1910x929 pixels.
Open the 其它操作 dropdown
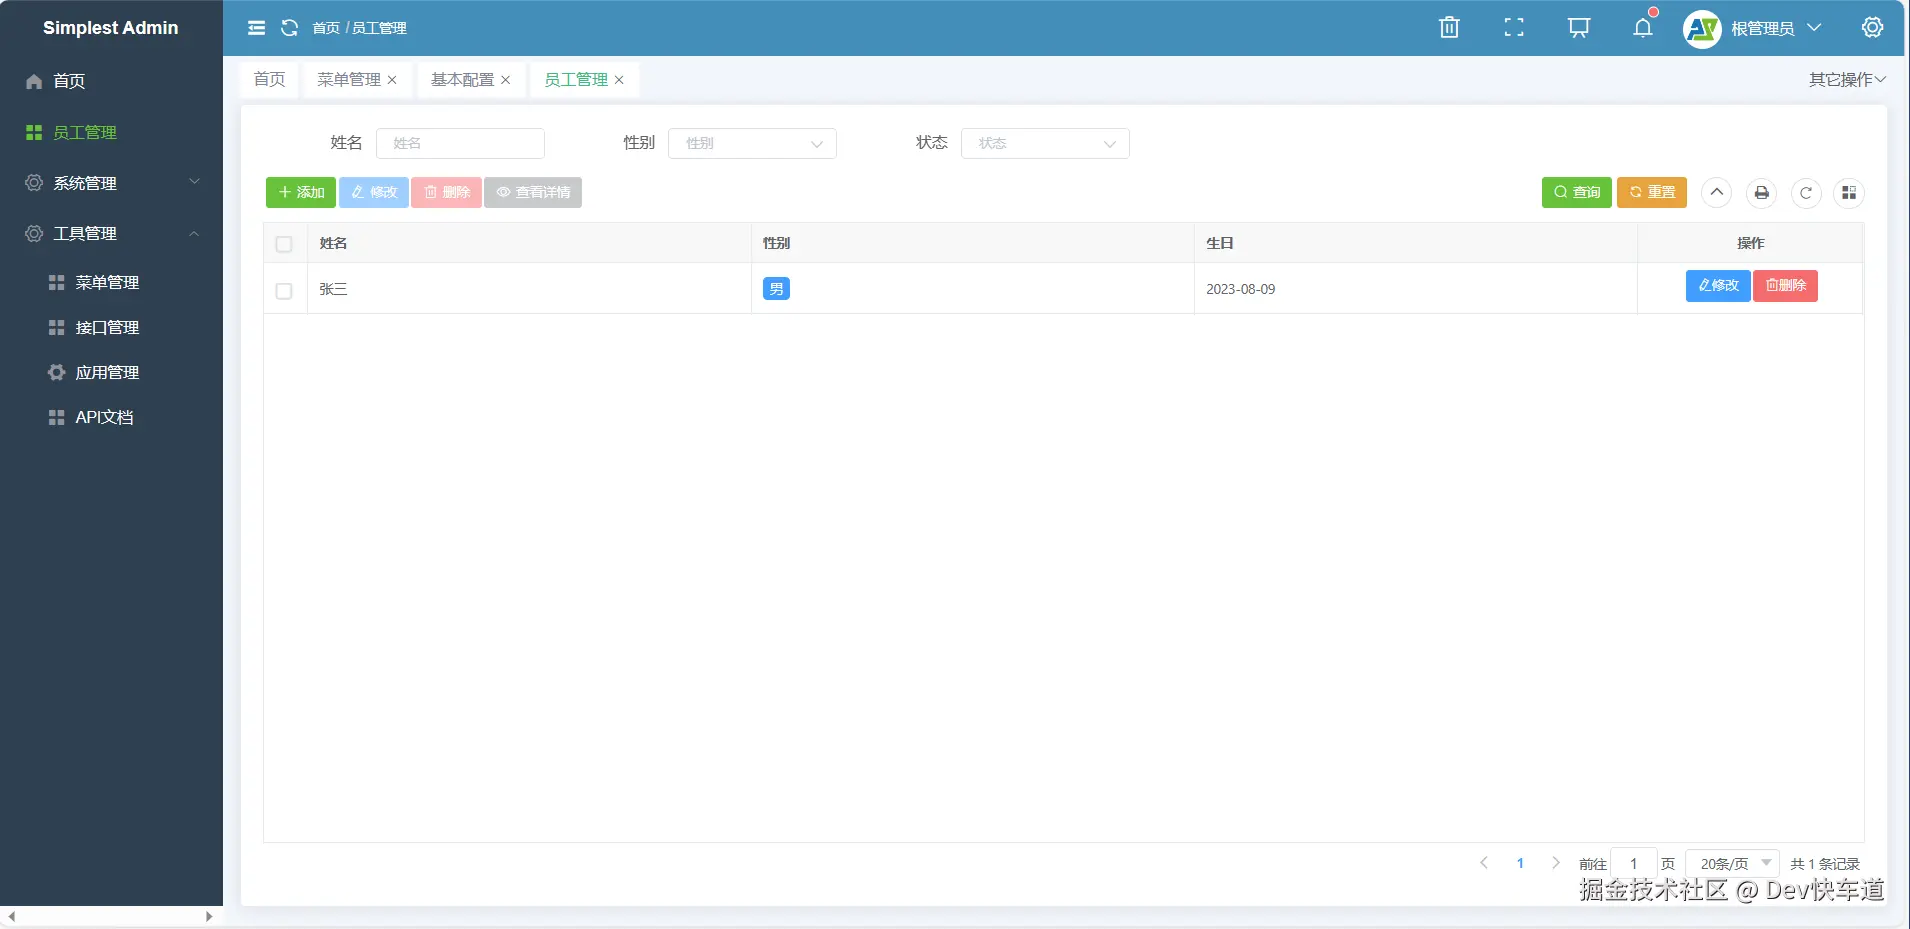click(x=1847, y=80)
